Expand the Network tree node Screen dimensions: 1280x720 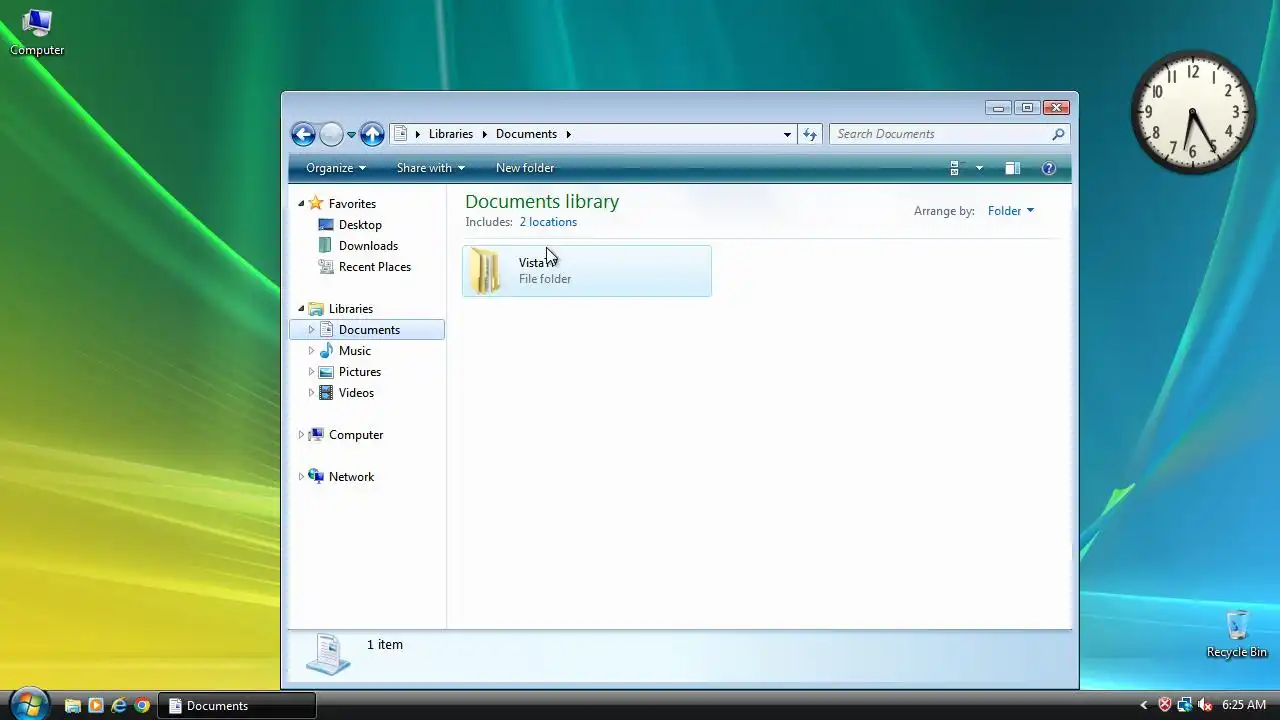click(301, 477)
